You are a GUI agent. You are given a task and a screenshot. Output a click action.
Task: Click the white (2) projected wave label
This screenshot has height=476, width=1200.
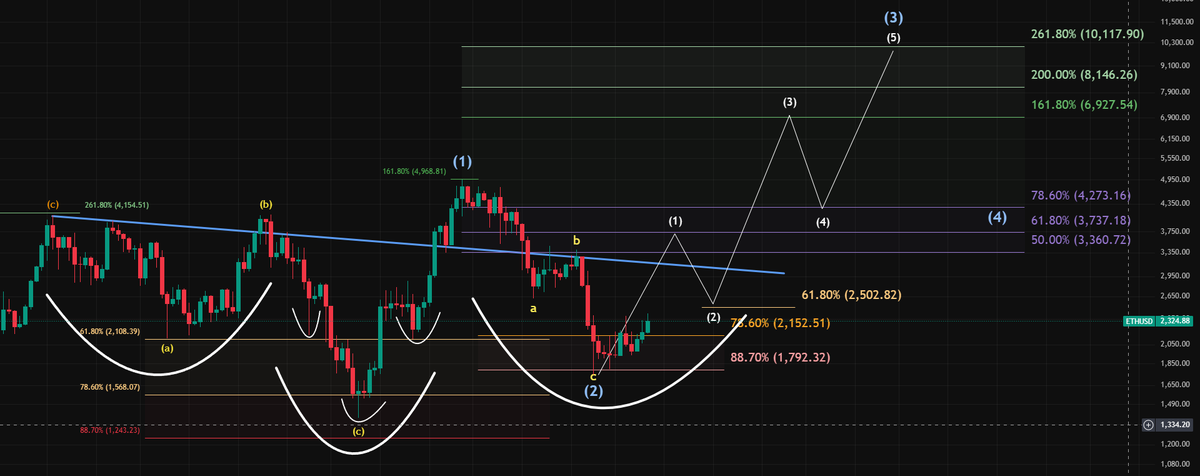[x=712, y=317]
